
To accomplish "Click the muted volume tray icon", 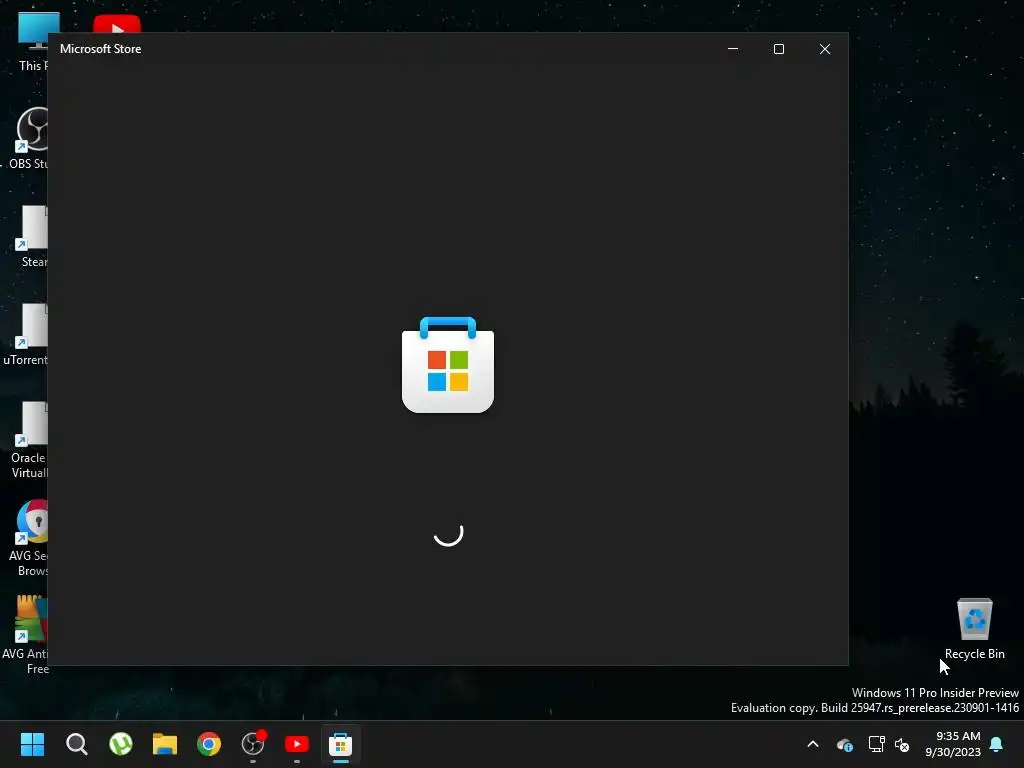I will 902,744.
